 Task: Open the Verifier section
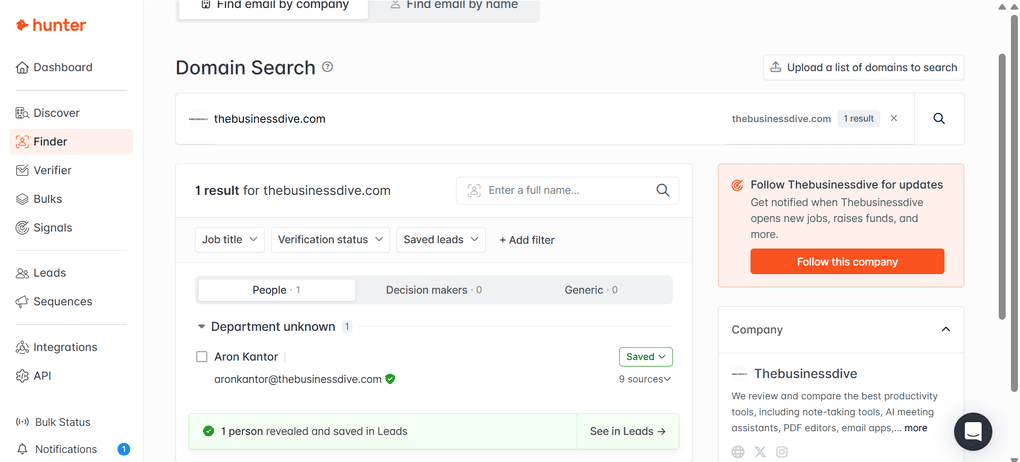(44, 170)
